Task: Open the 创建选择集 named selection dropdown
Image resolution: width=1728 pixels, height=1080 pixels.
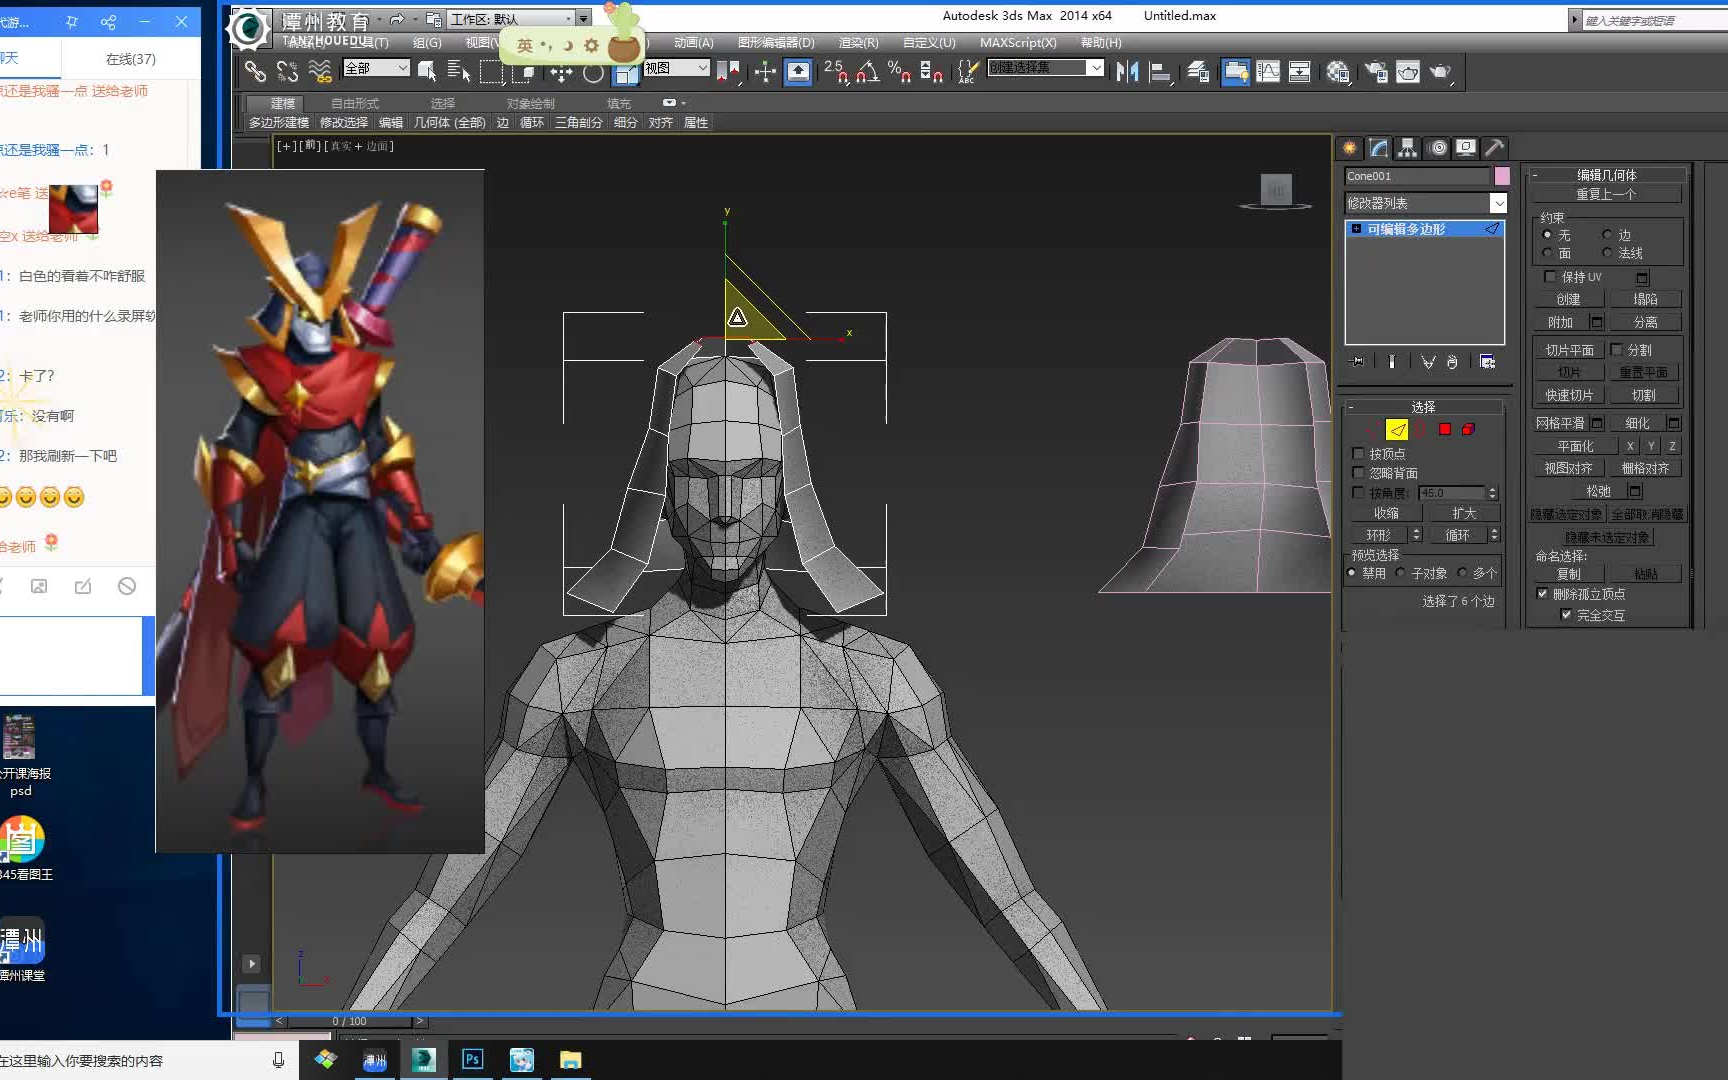Action: point(1096,68)
